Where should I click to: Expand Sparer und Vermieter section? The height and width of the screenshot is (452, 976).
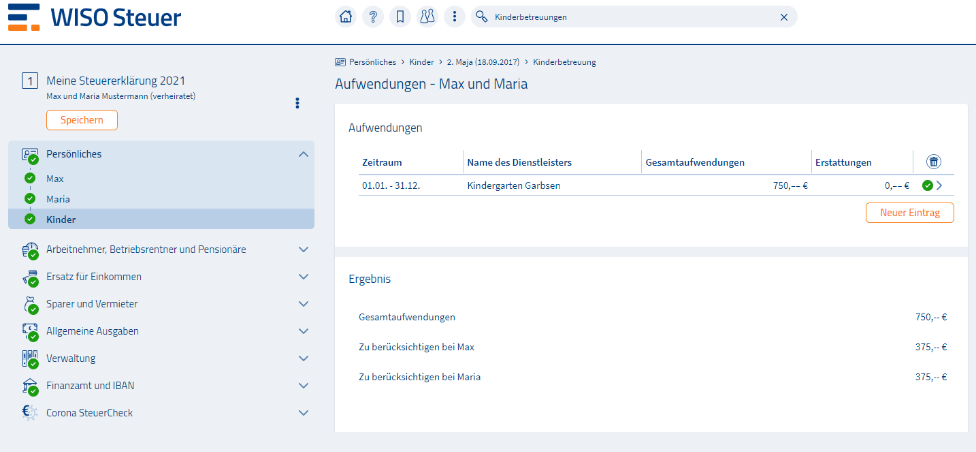(x=304, y=304)
